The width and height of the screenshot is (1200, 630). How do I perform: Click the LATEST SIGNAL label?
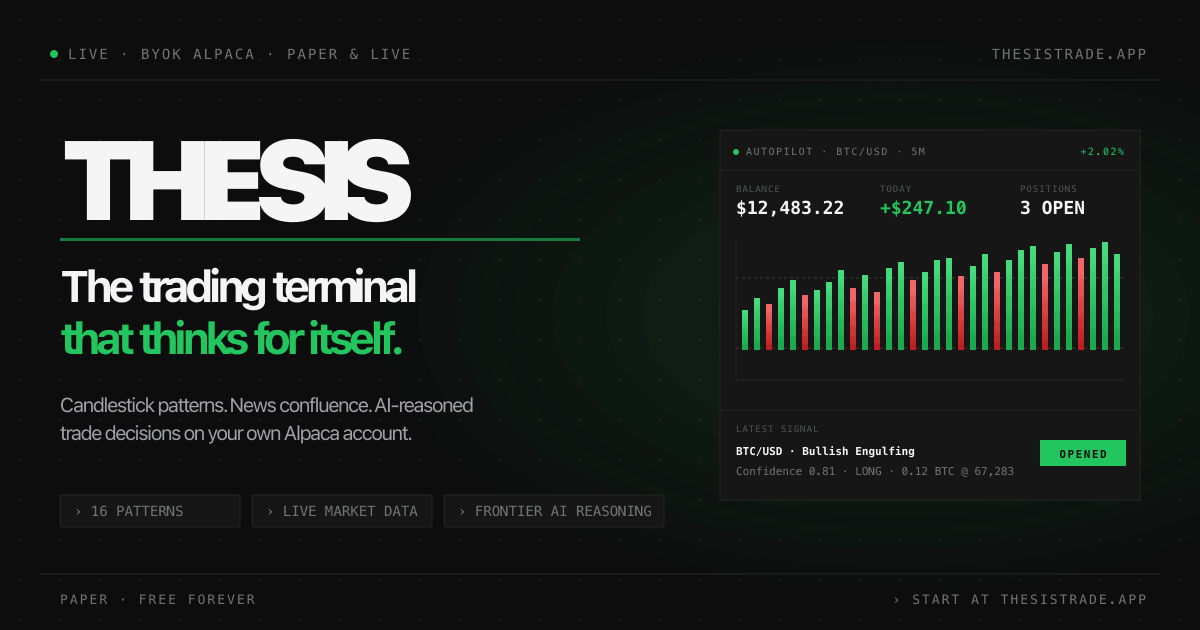[x=777, y=429]
